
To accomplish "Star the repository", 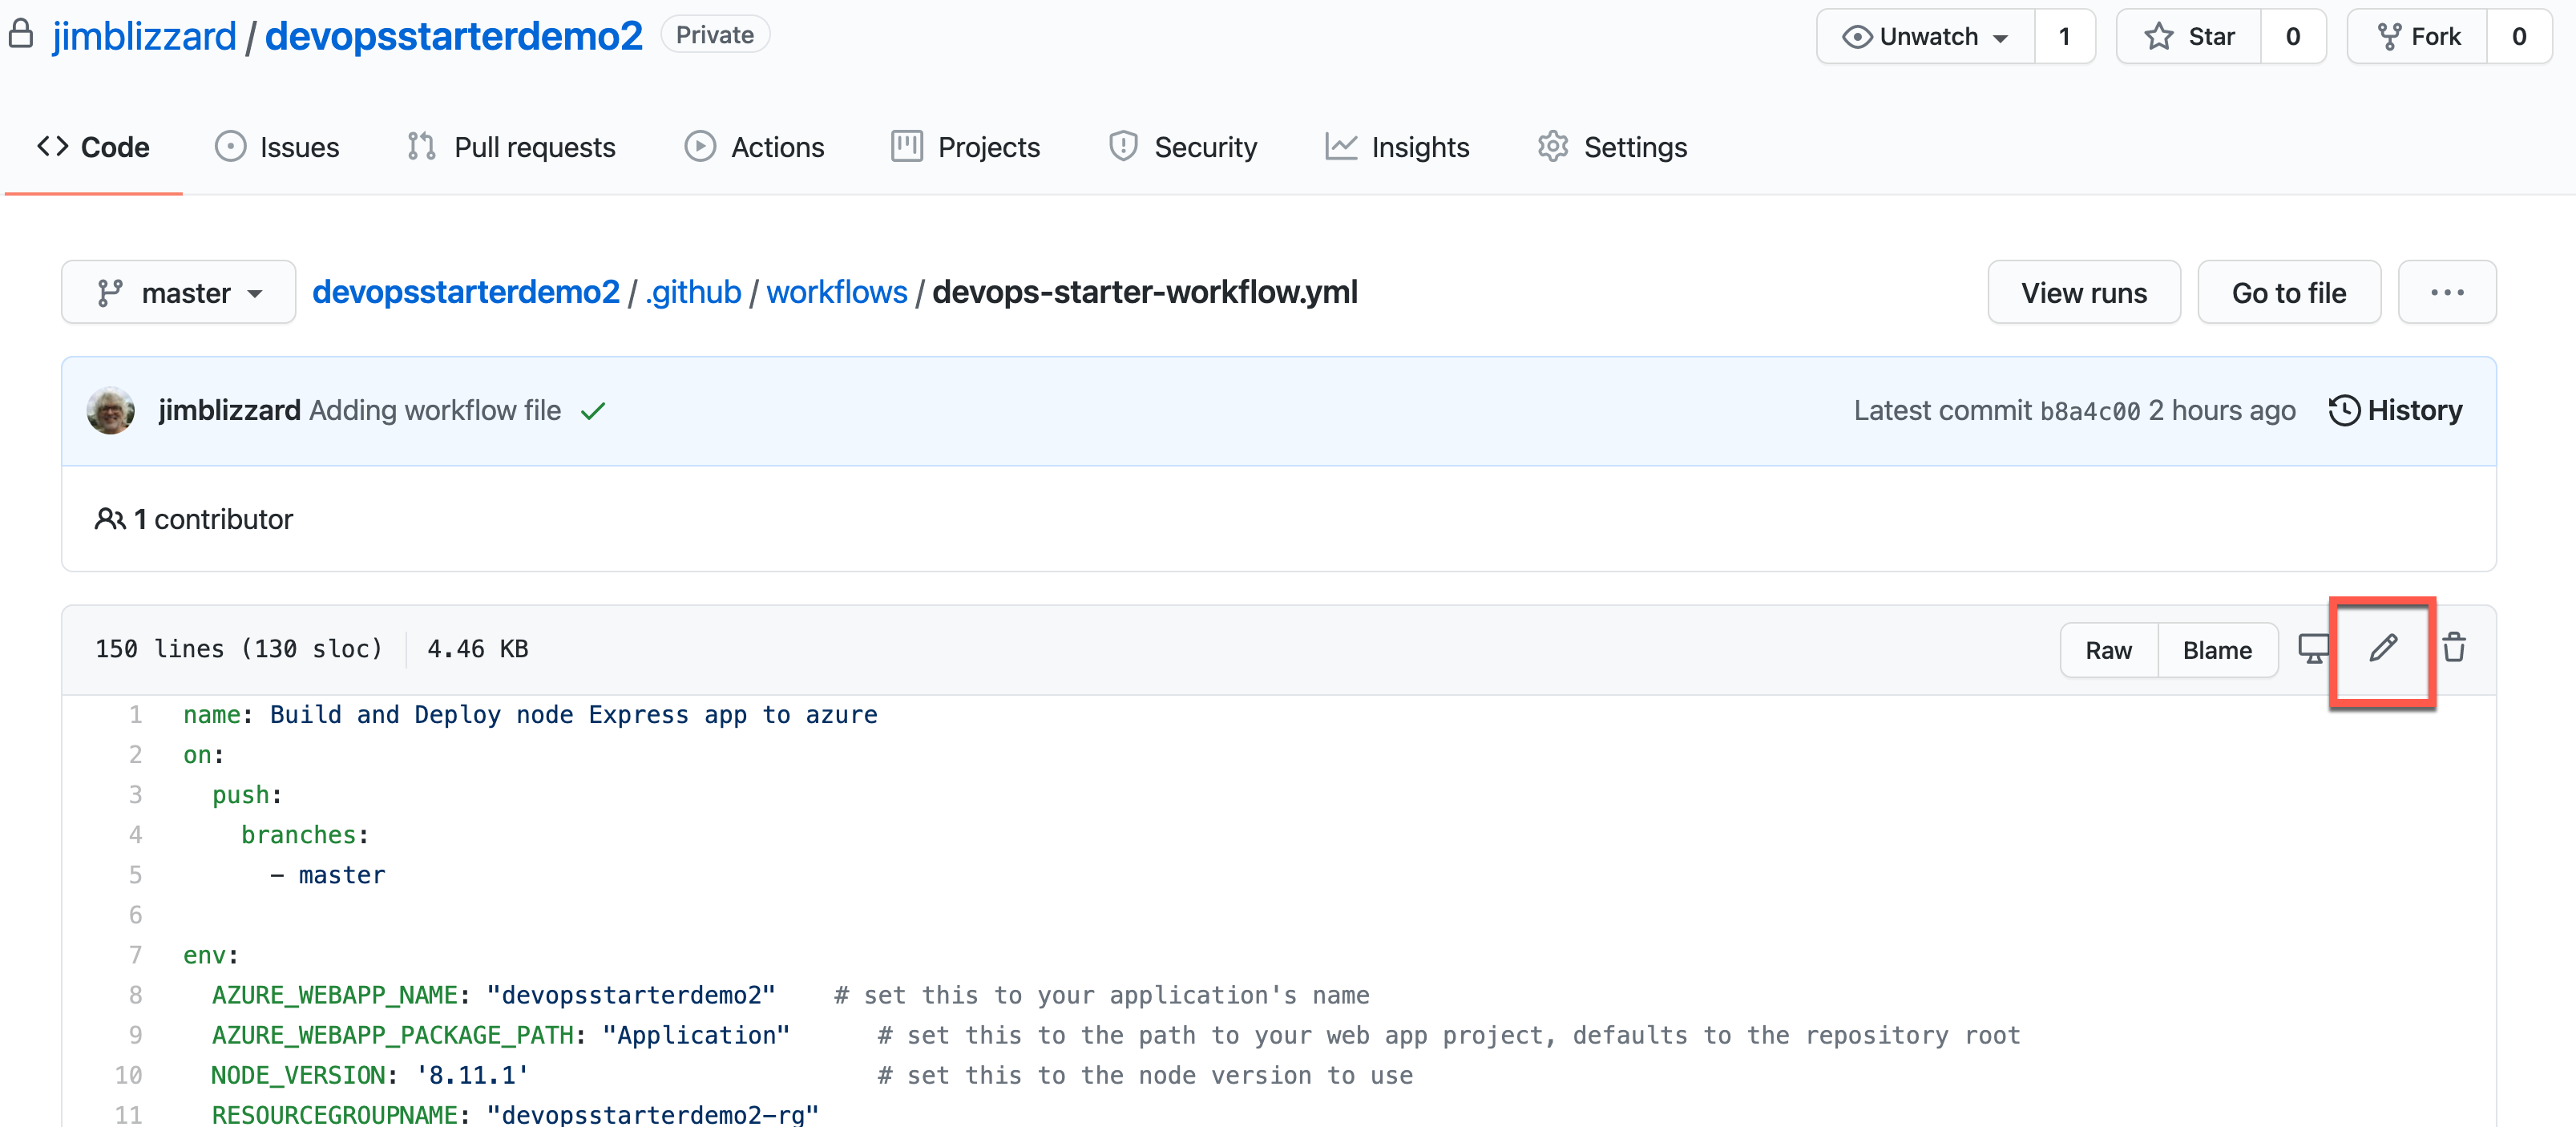I will tap(2190, 37).
